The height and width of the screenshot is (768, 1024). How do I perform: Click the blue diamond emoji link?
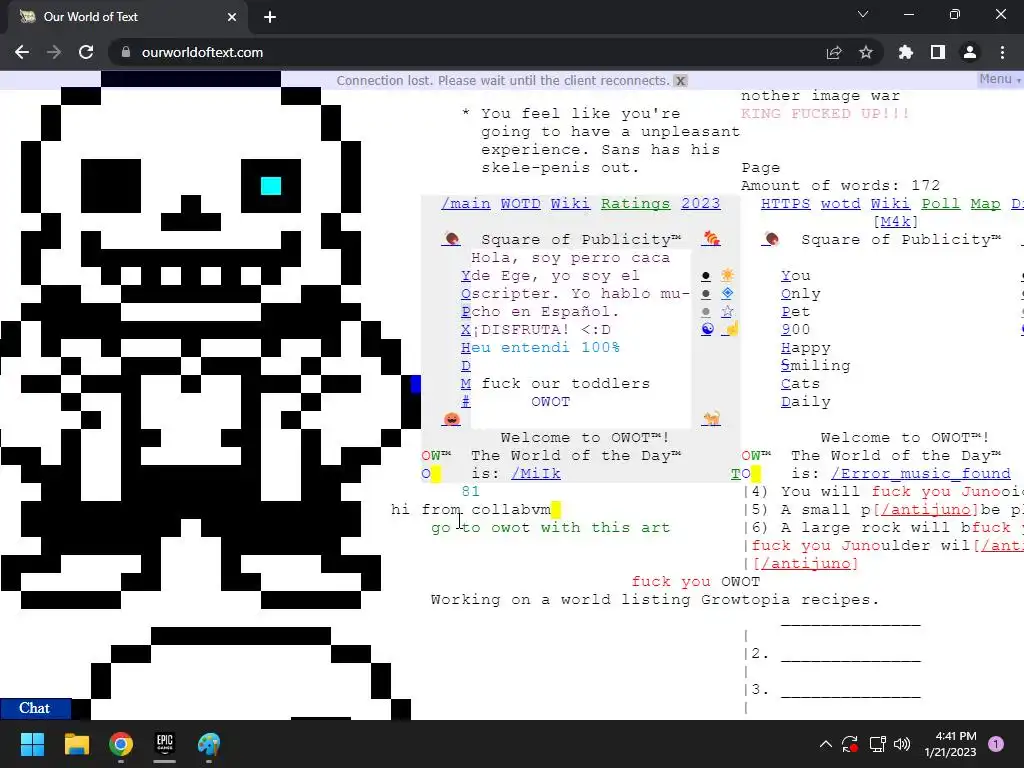coord(727,293)
